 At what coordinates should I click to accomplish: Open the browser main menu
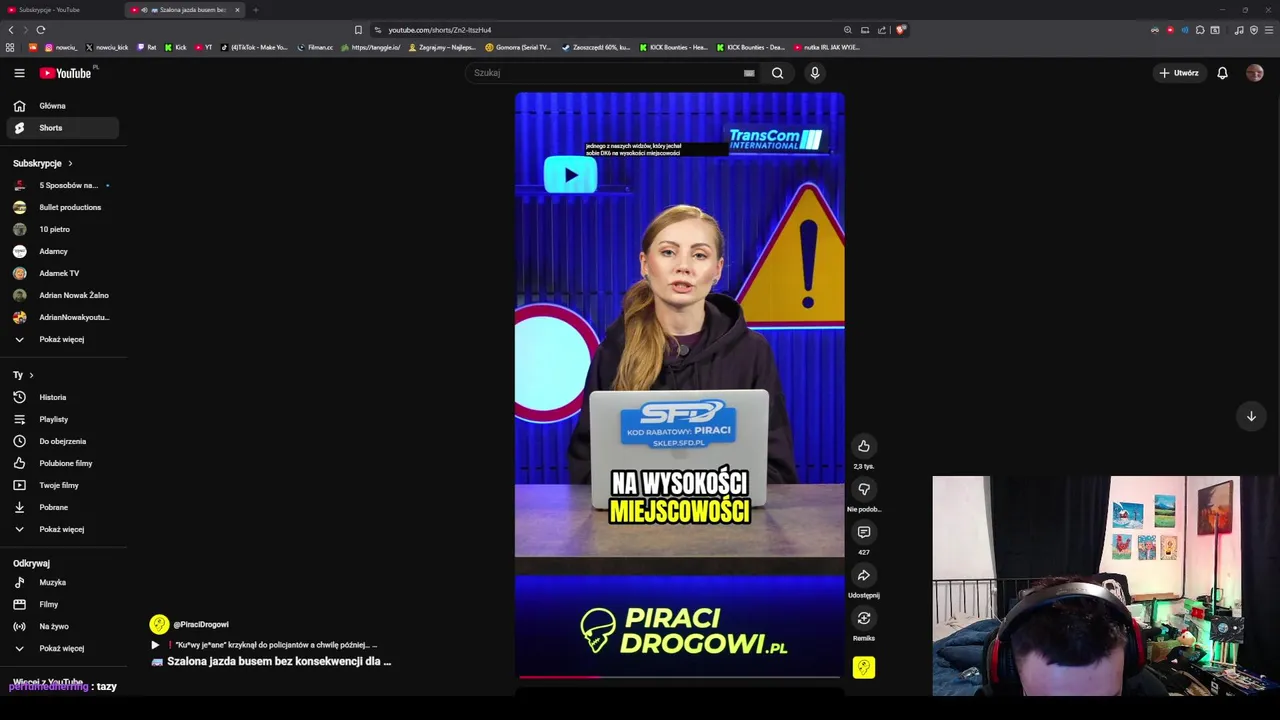pyautogui.click(x=1269, y=30)
